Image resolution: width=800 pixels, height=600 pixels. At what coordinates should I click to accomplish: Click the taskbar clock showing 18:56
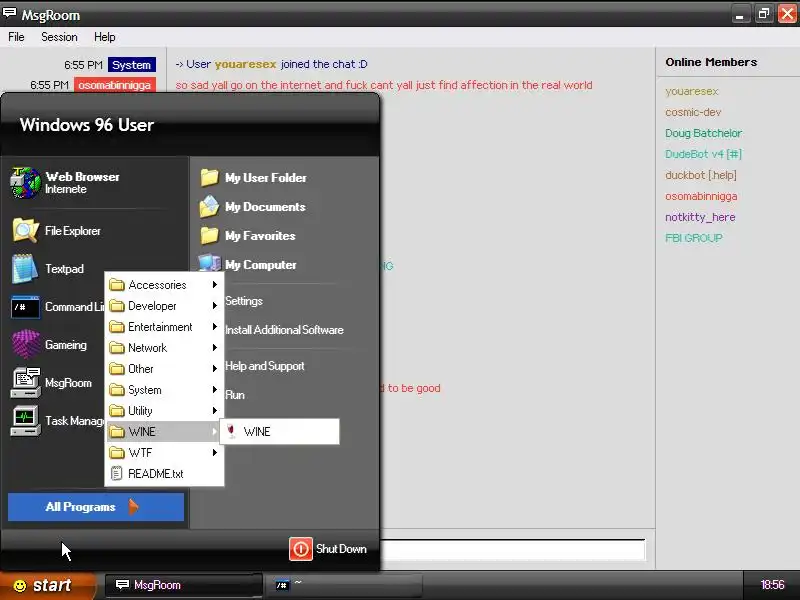click(772, 585)
